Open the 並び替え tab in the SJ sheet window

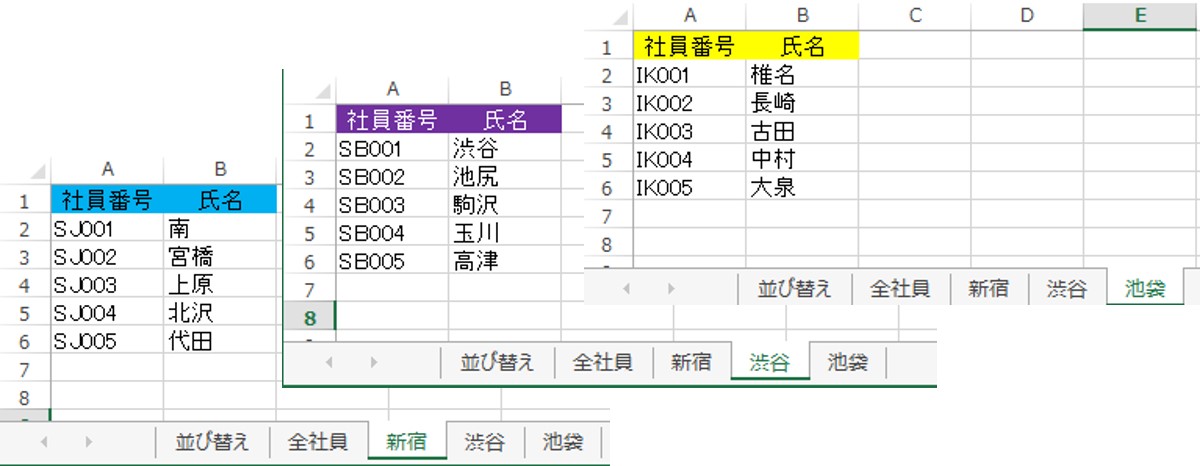click(212, 441)
